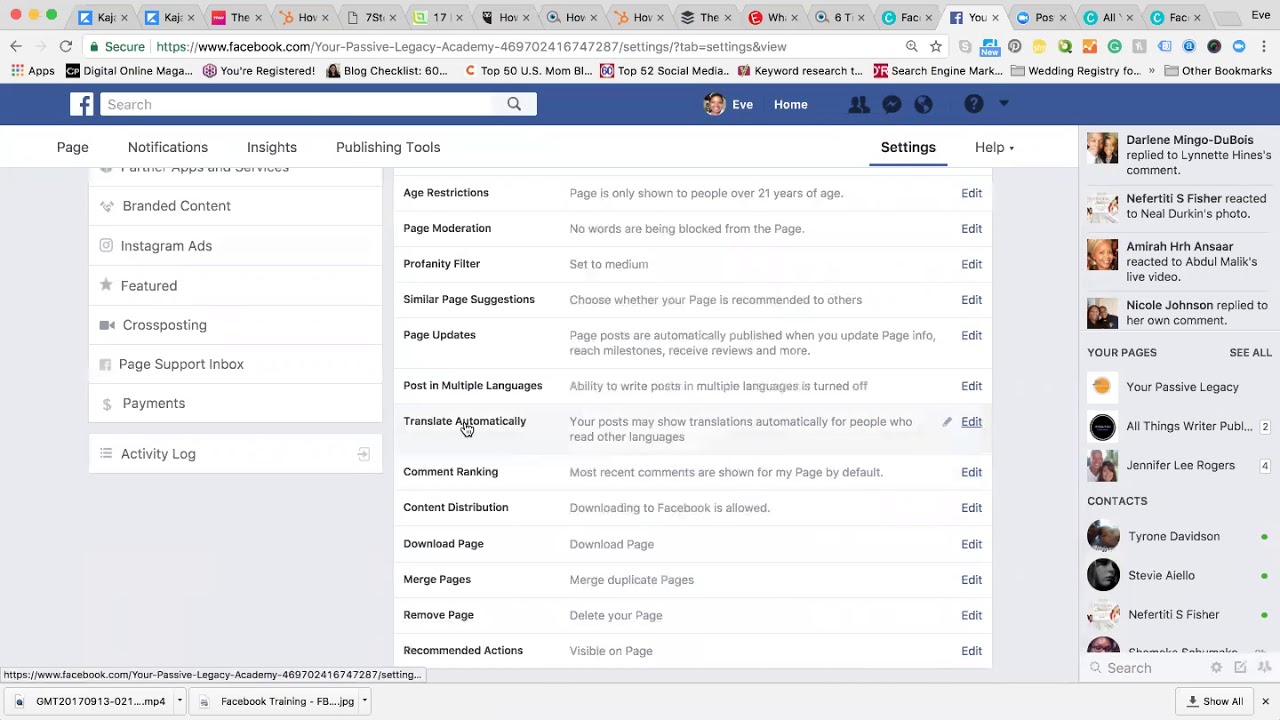Click the Instagram Ads icon
The image size is (1280, 720).
pyautogui.click(x=106, y=245)
